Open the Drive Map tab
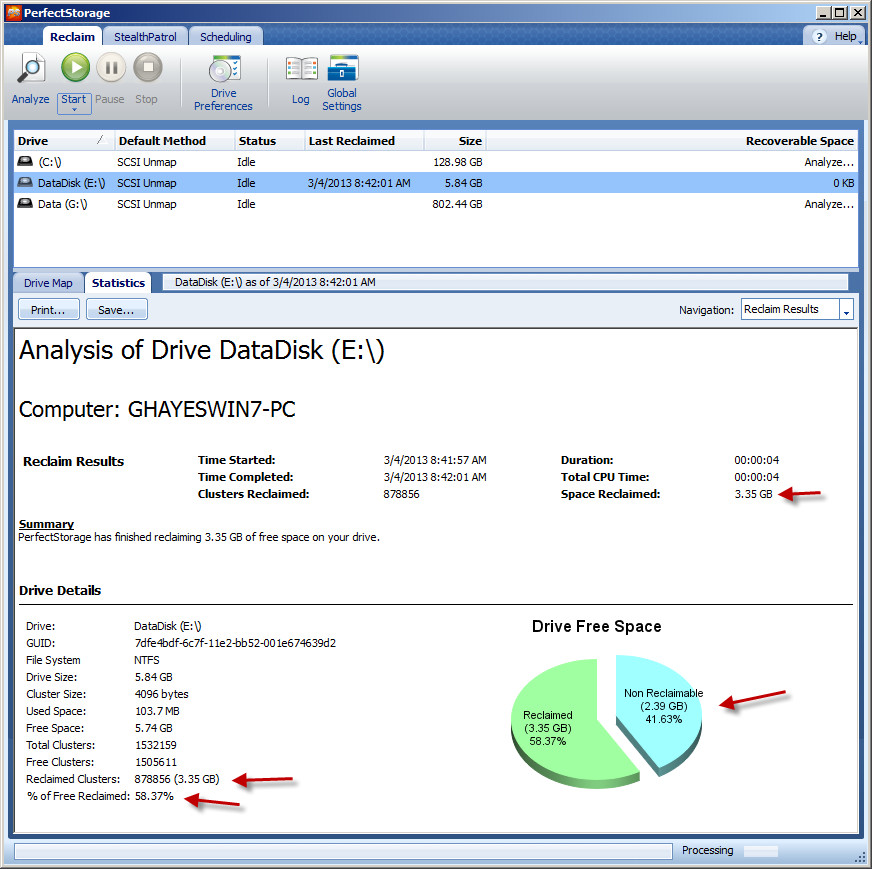This screenshot has width=872, height=869. click(48, 283)
